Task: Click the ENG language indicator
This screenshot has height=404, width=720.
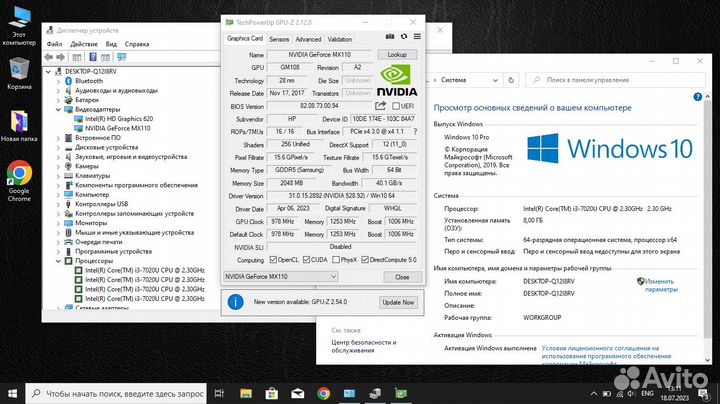Action: pyautogui.click(x=647, y=393)
